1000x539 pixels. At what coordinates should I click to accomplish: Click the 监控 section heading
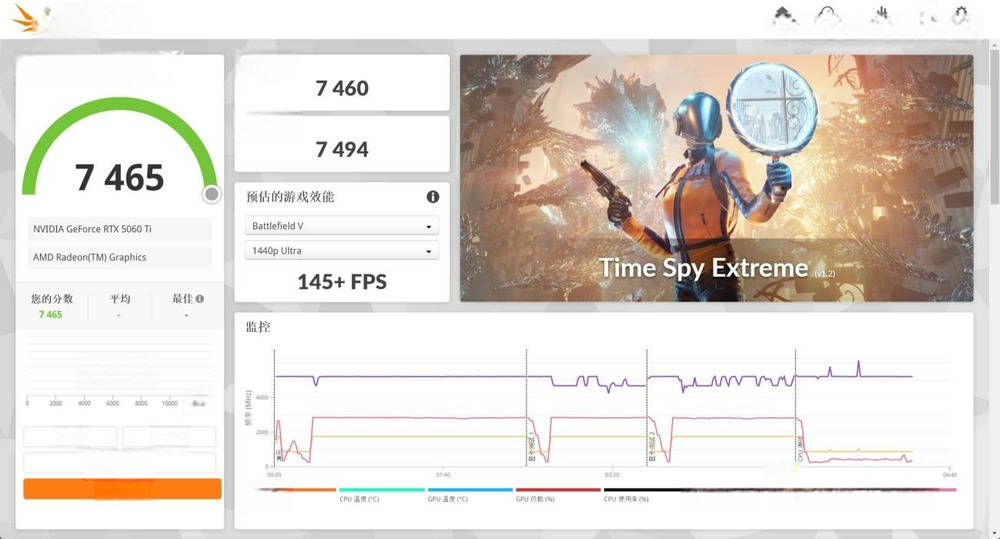pos(258,327)
